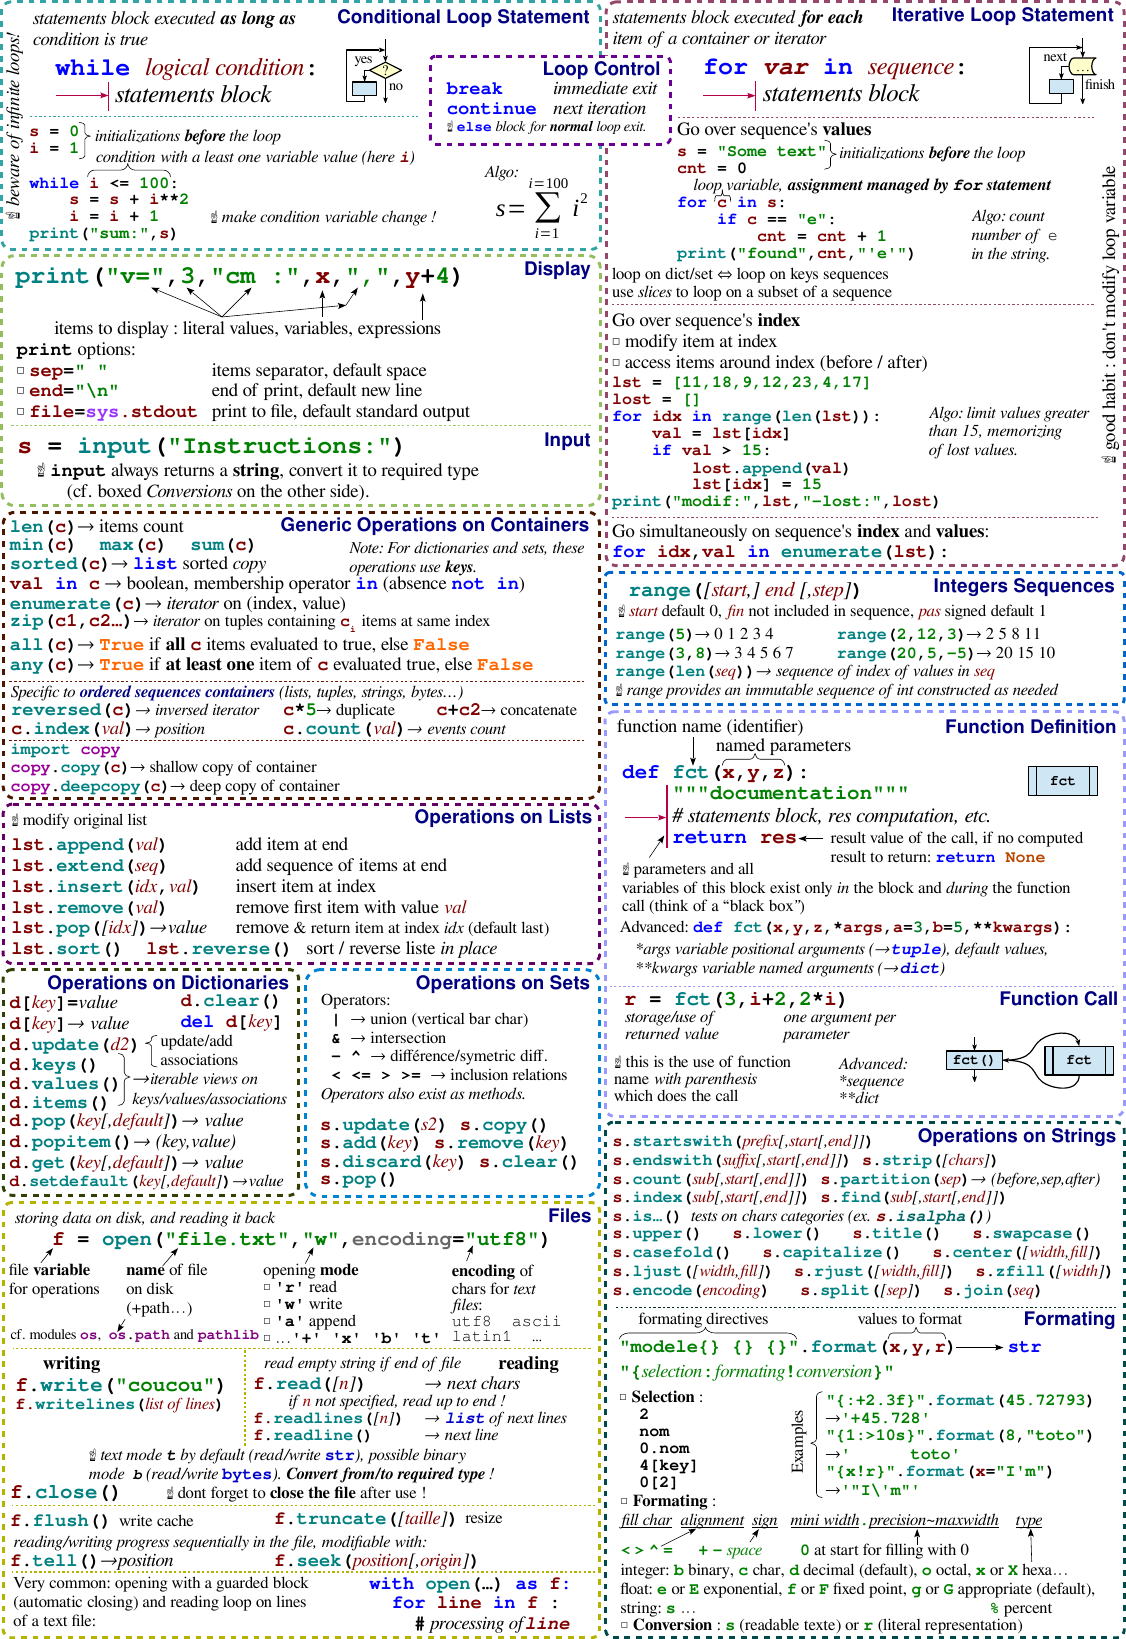Select the 'Operations on Sets' heading
The height and width of the screenshot is (1639, 1126).
coord(502,983)
